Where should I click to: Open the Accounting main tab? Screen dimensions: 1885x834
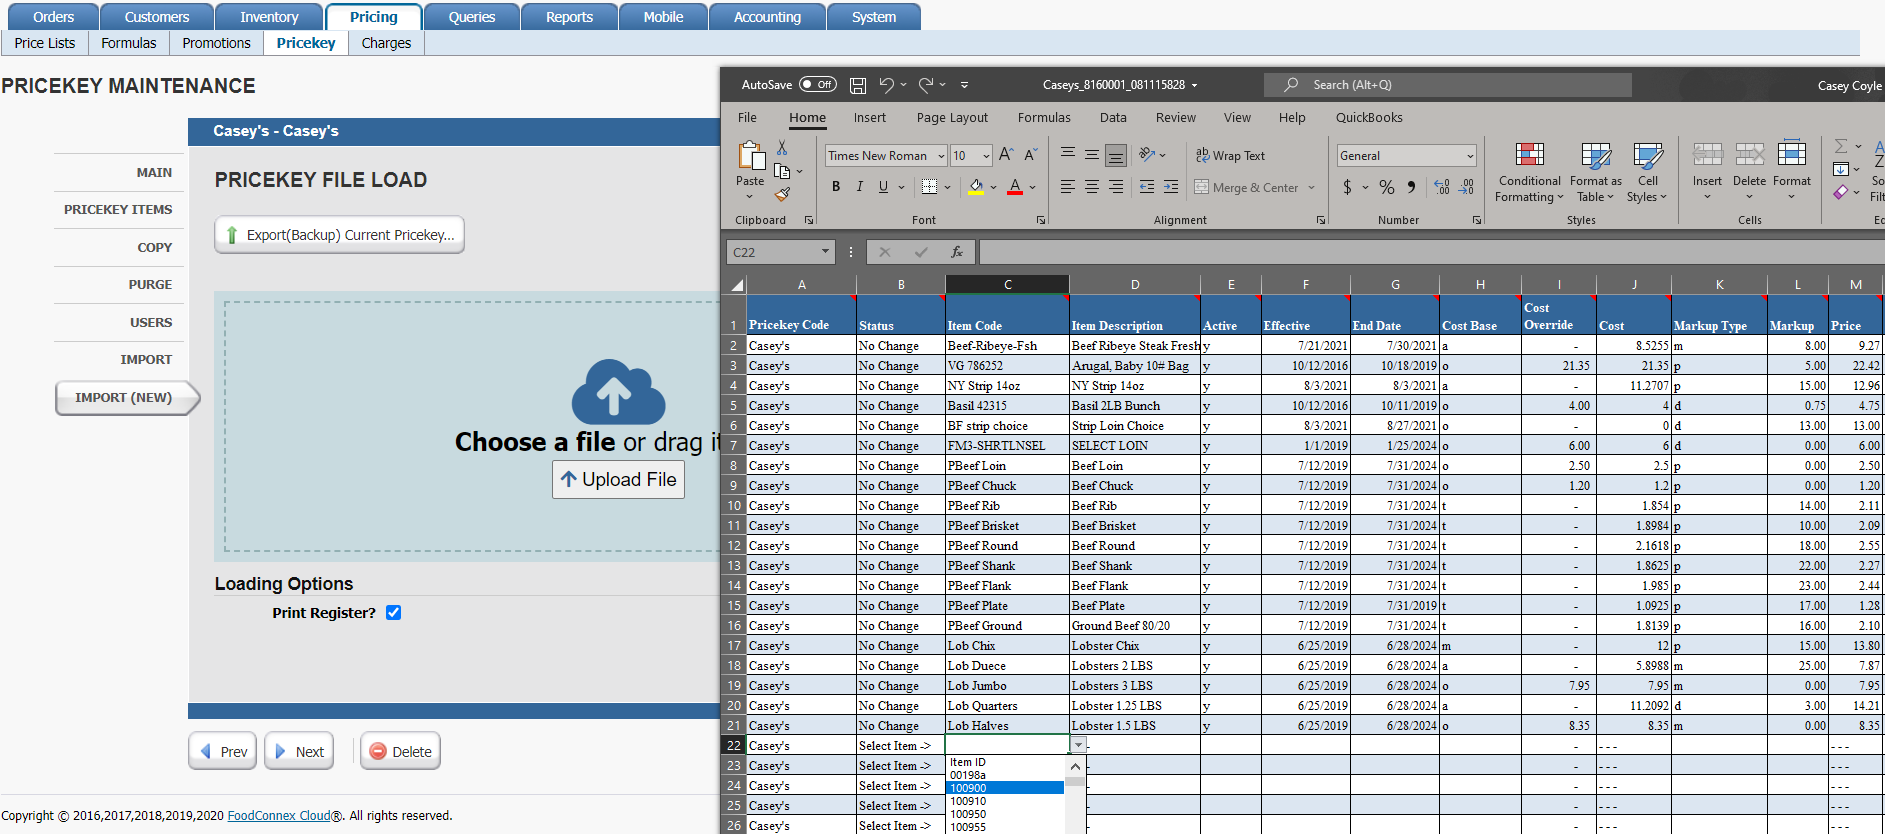pyautogui.click(x=767, y=17)
